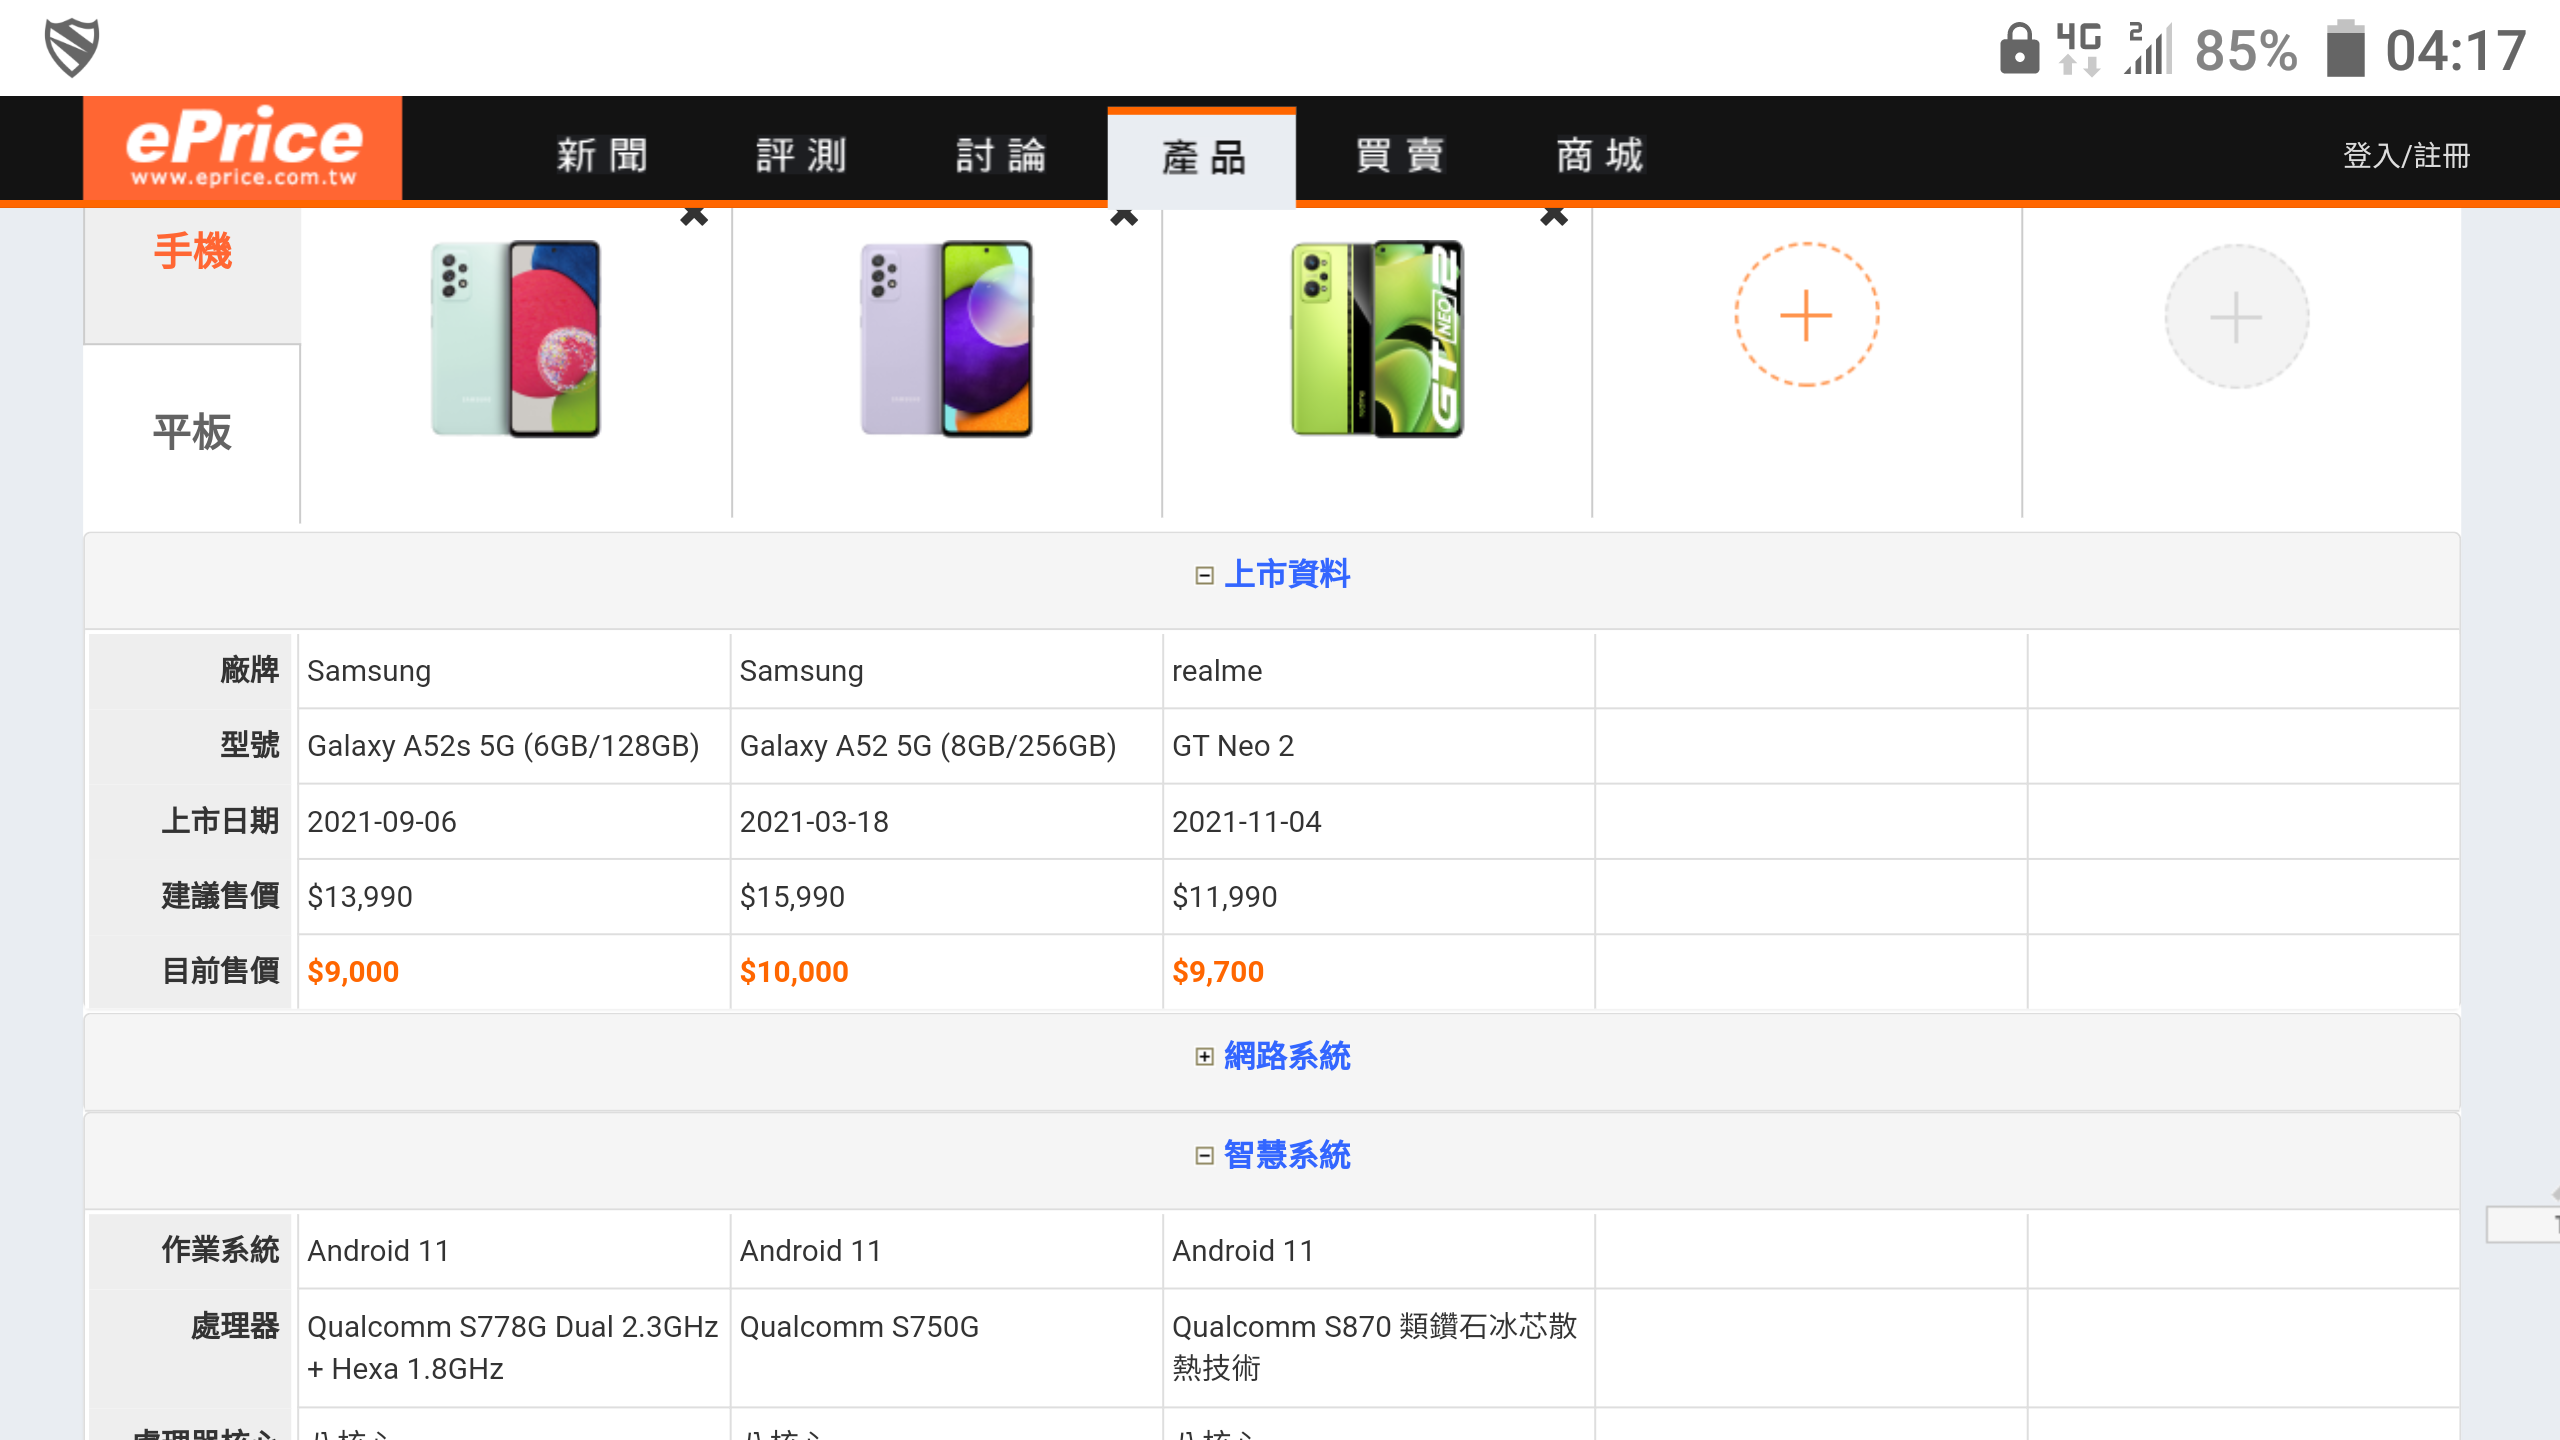Click suggested price $15,990
This screenshot has width=2560, height=1440.
click(792, 897)
